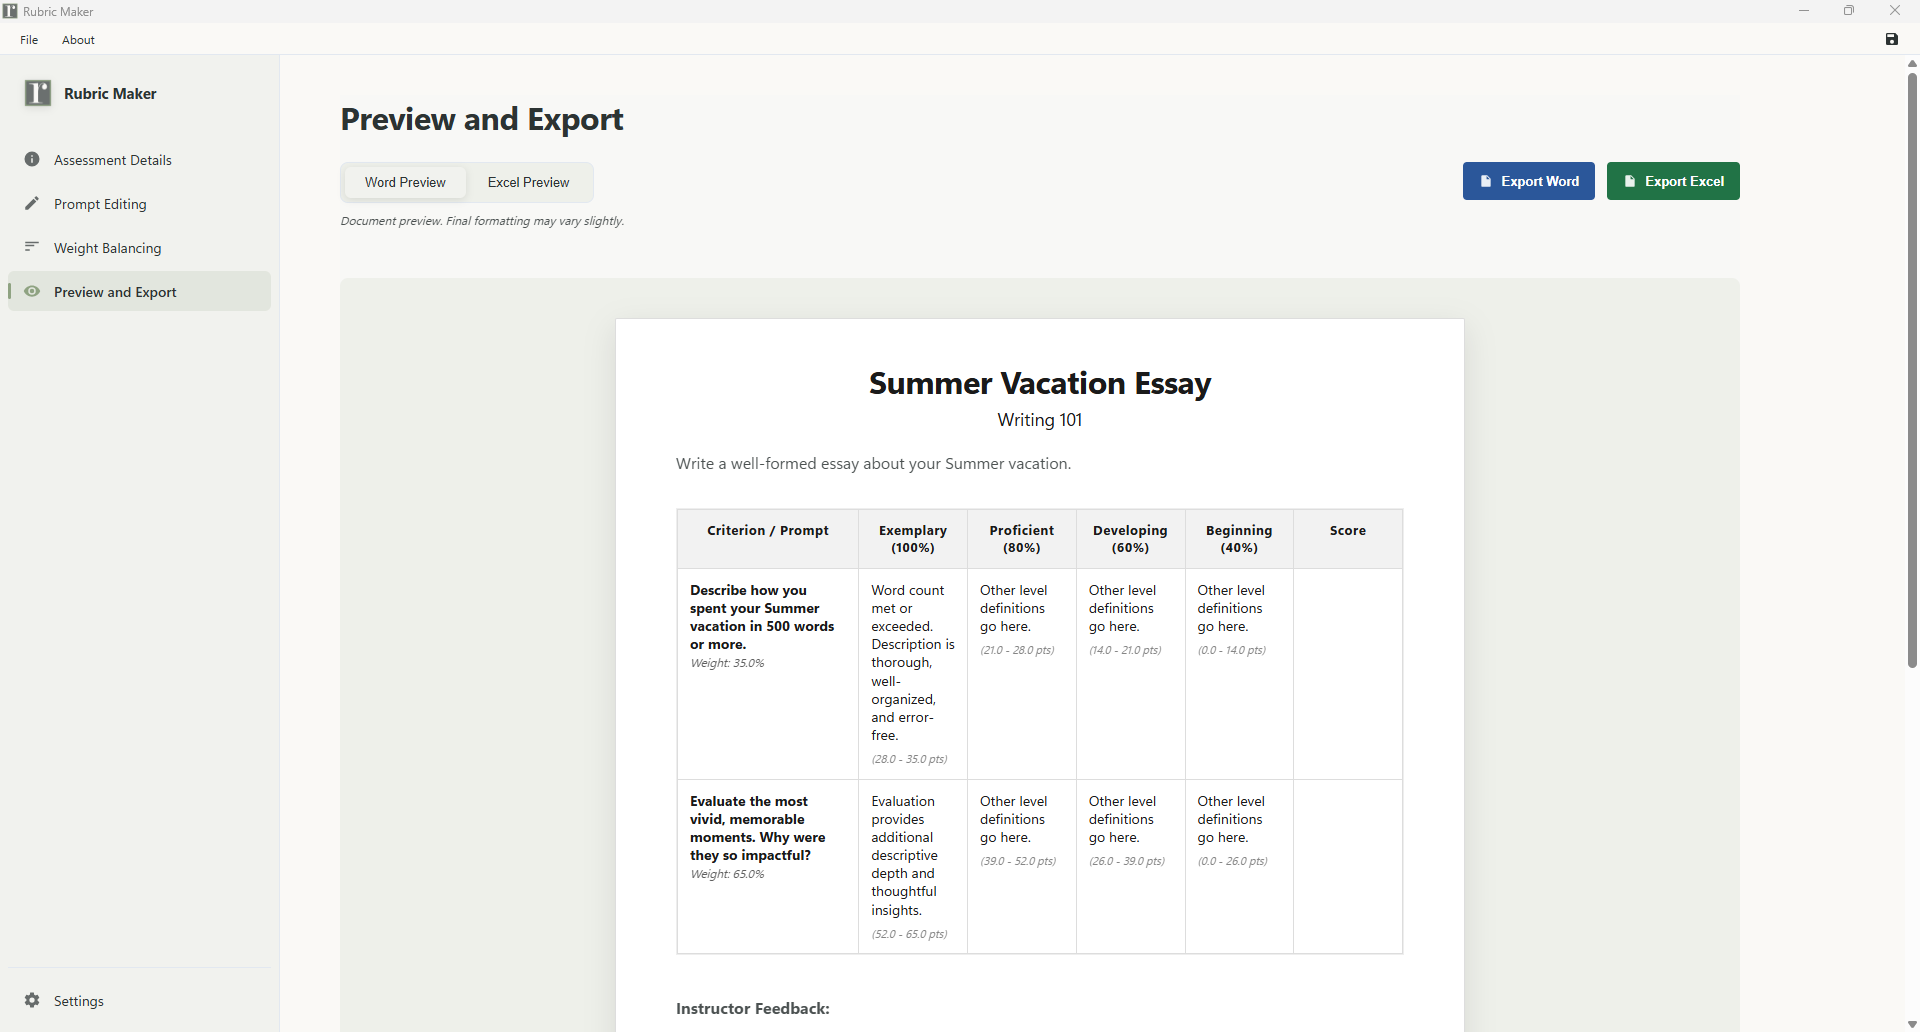Click the Prompt Editing pencil icon
Screen dimensions: 1920x1032
click(32, 203)
